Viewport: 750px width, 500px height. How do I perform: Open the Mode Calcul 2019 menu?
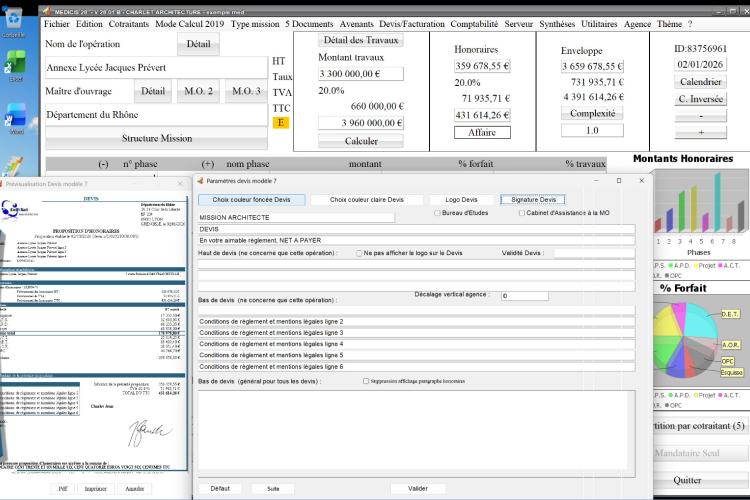(189, 24)
